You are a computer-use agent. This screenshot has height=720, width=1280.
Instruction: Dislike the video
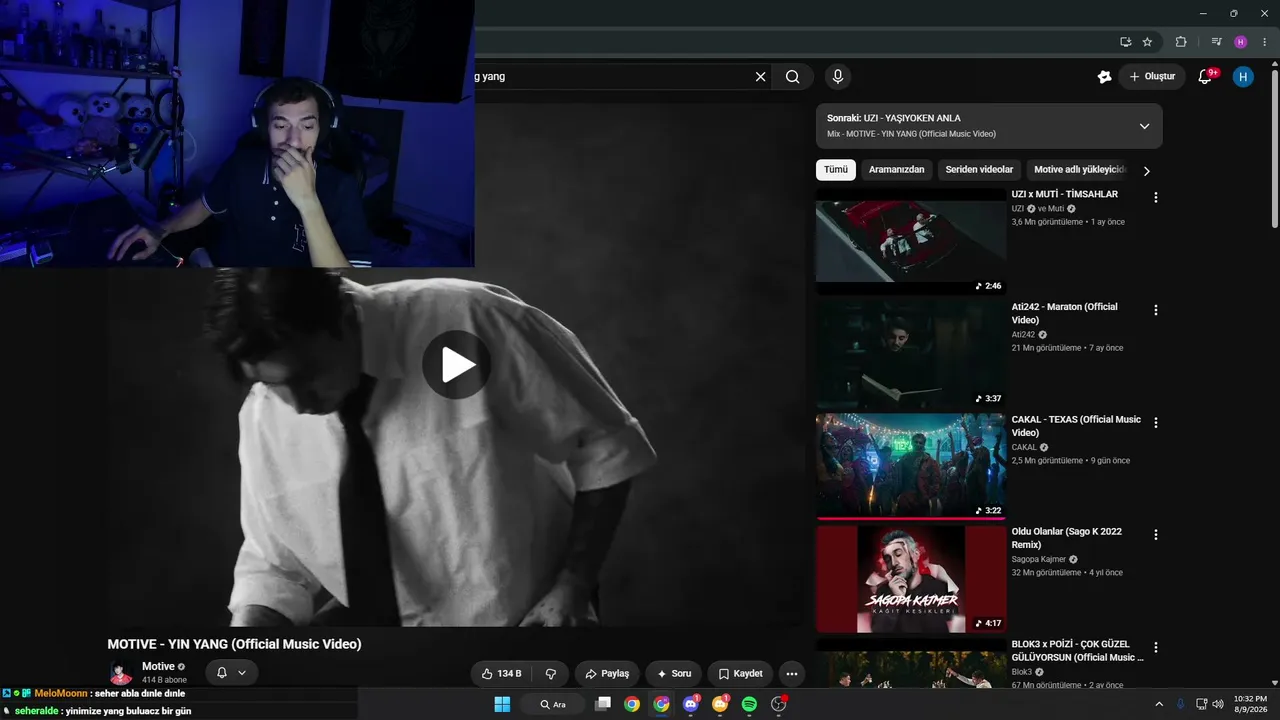pyautogui.click(x=551, y=674)
